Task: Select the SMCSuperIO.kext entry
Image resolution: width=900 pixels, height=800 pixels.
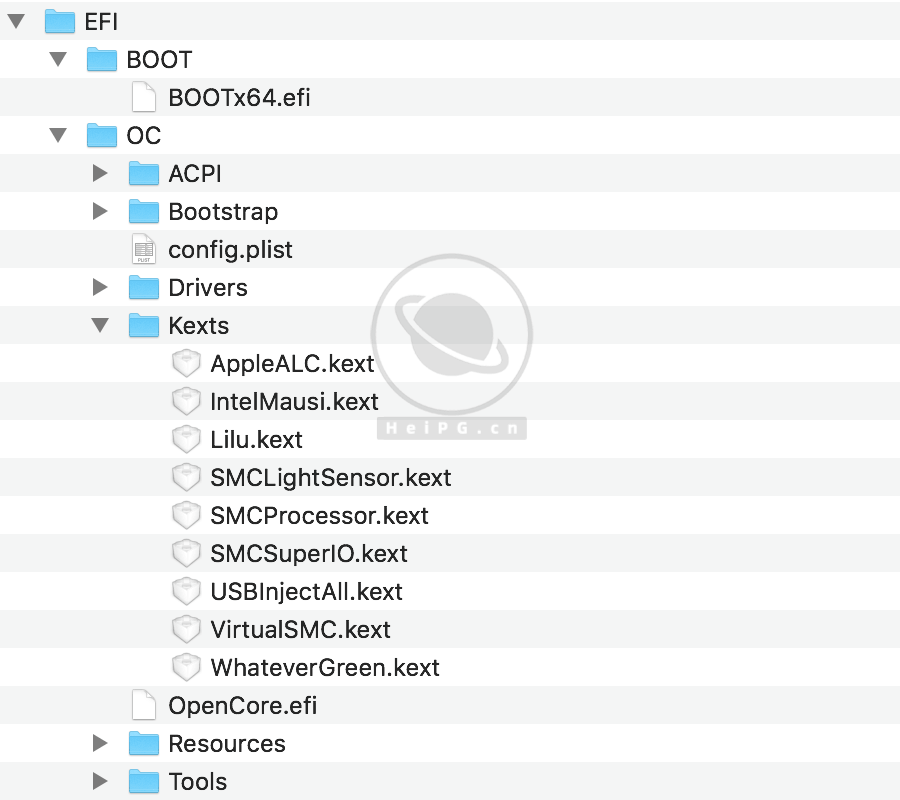Action: tap(309, 553)
